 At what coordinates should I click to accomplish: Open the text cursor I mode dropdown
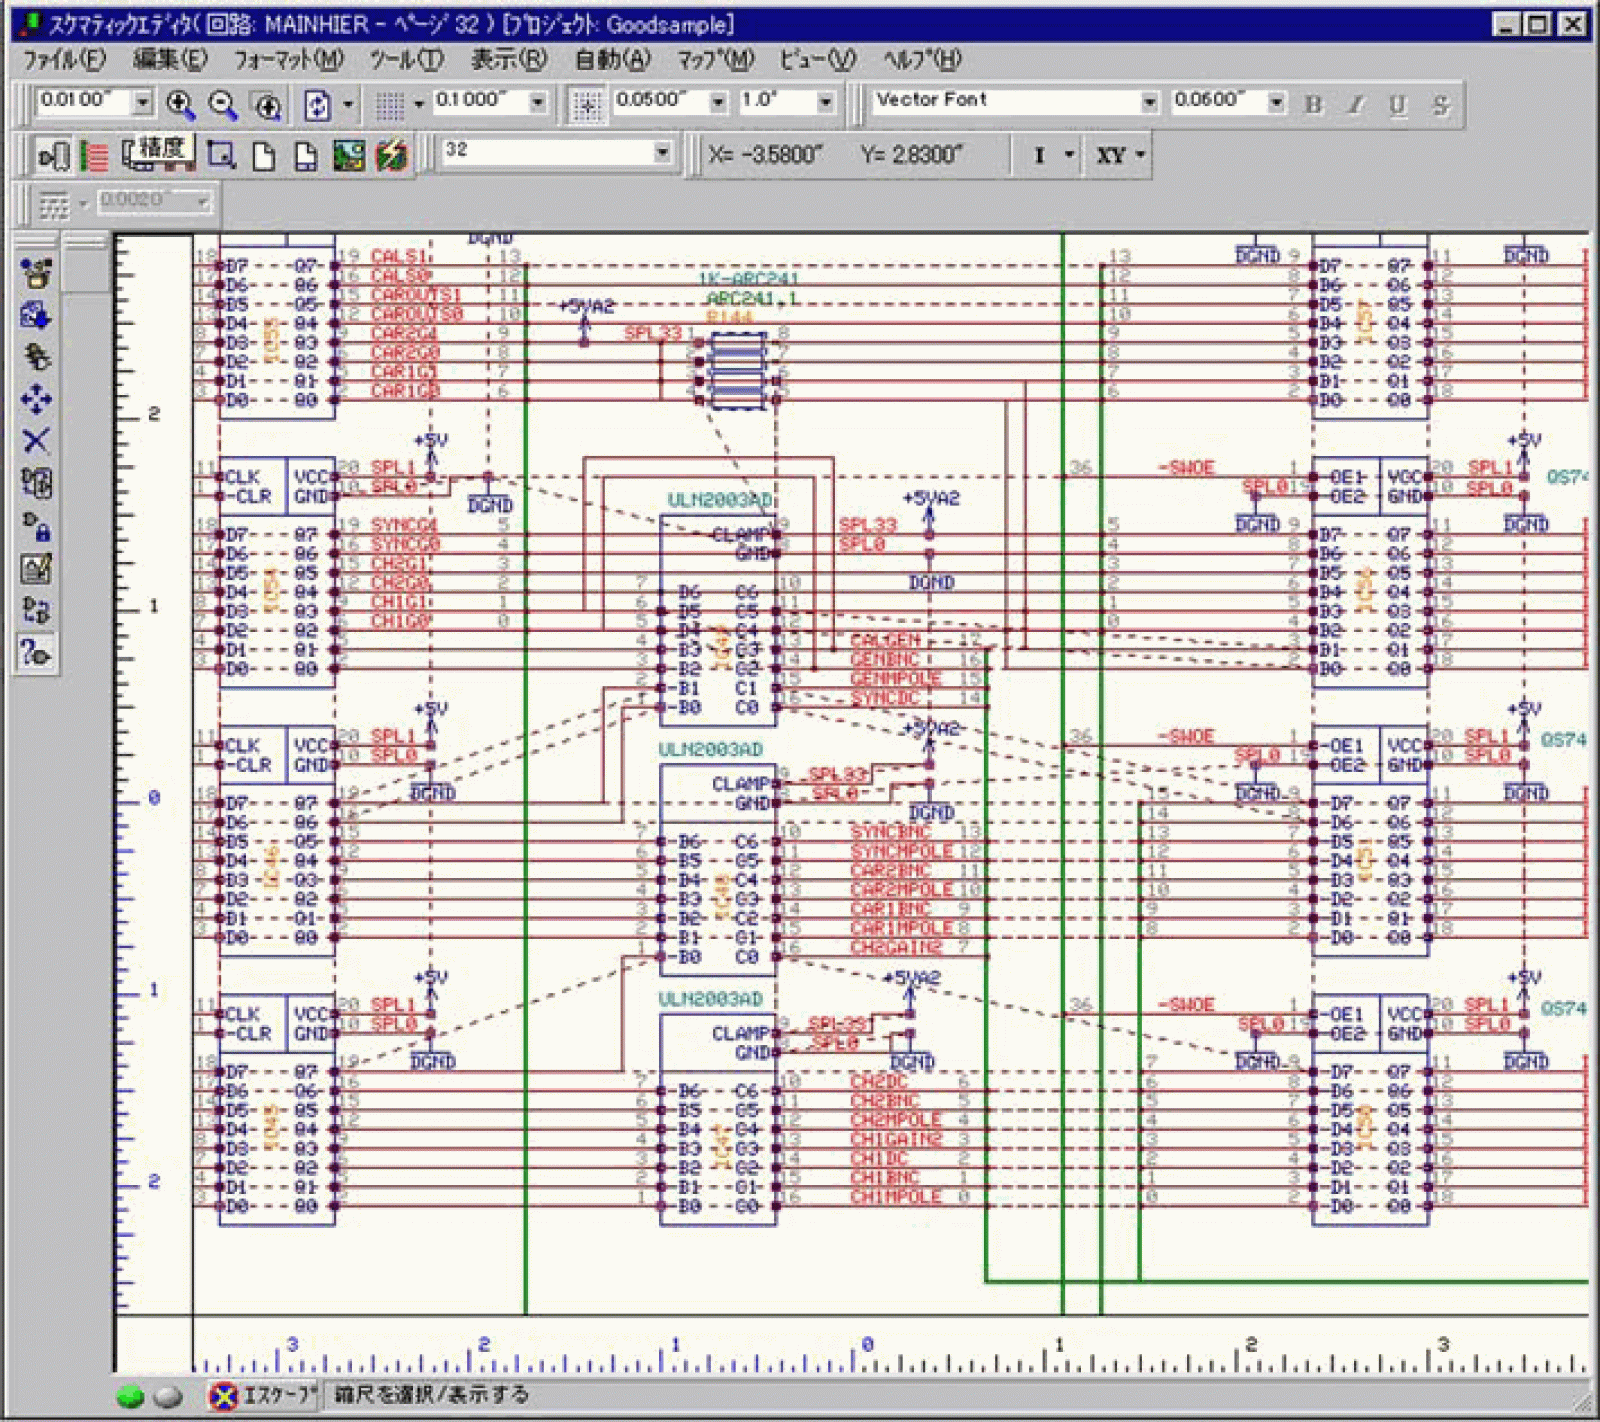1069,155
